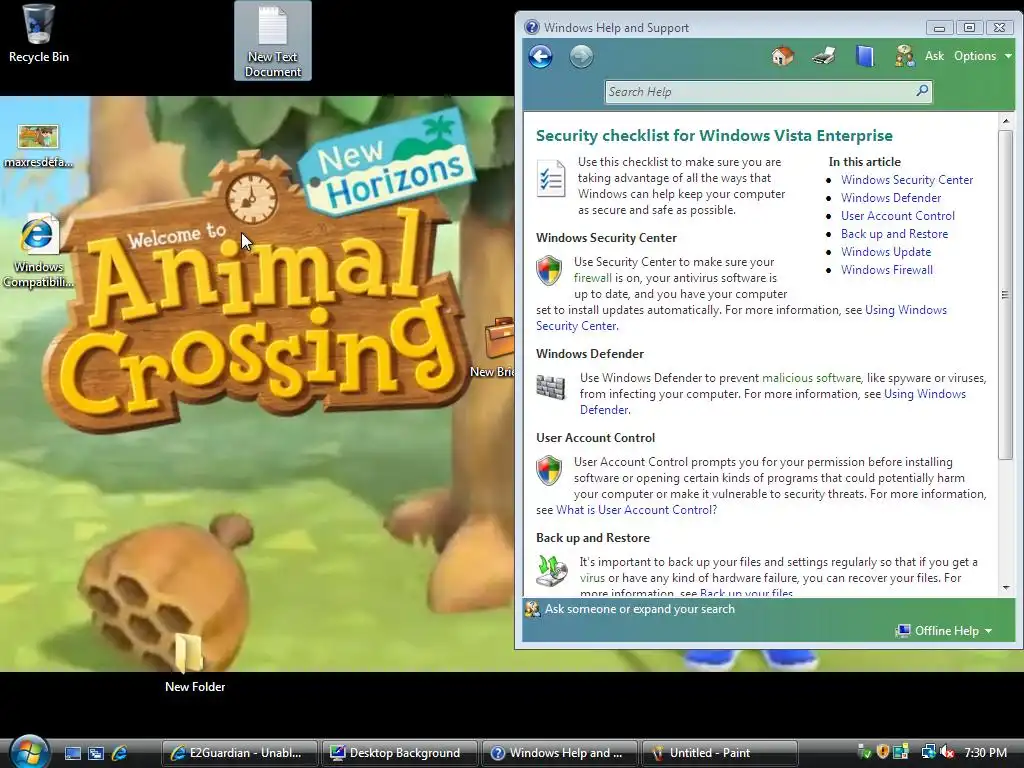Image resolution: width=1024 pixels, height=768 pixels.
Task: Select the New Text Document desktop icon
Action: 273,40
